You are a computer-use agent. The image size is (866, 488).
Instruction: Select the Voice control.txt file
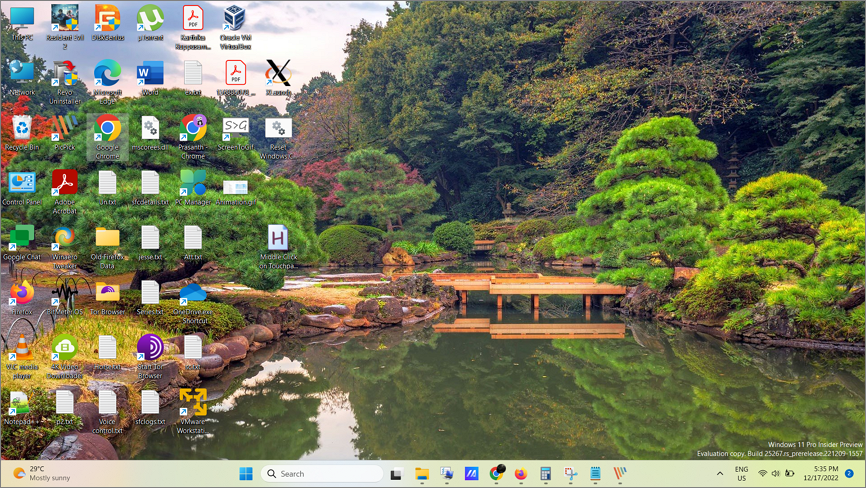tap(108, 411)
